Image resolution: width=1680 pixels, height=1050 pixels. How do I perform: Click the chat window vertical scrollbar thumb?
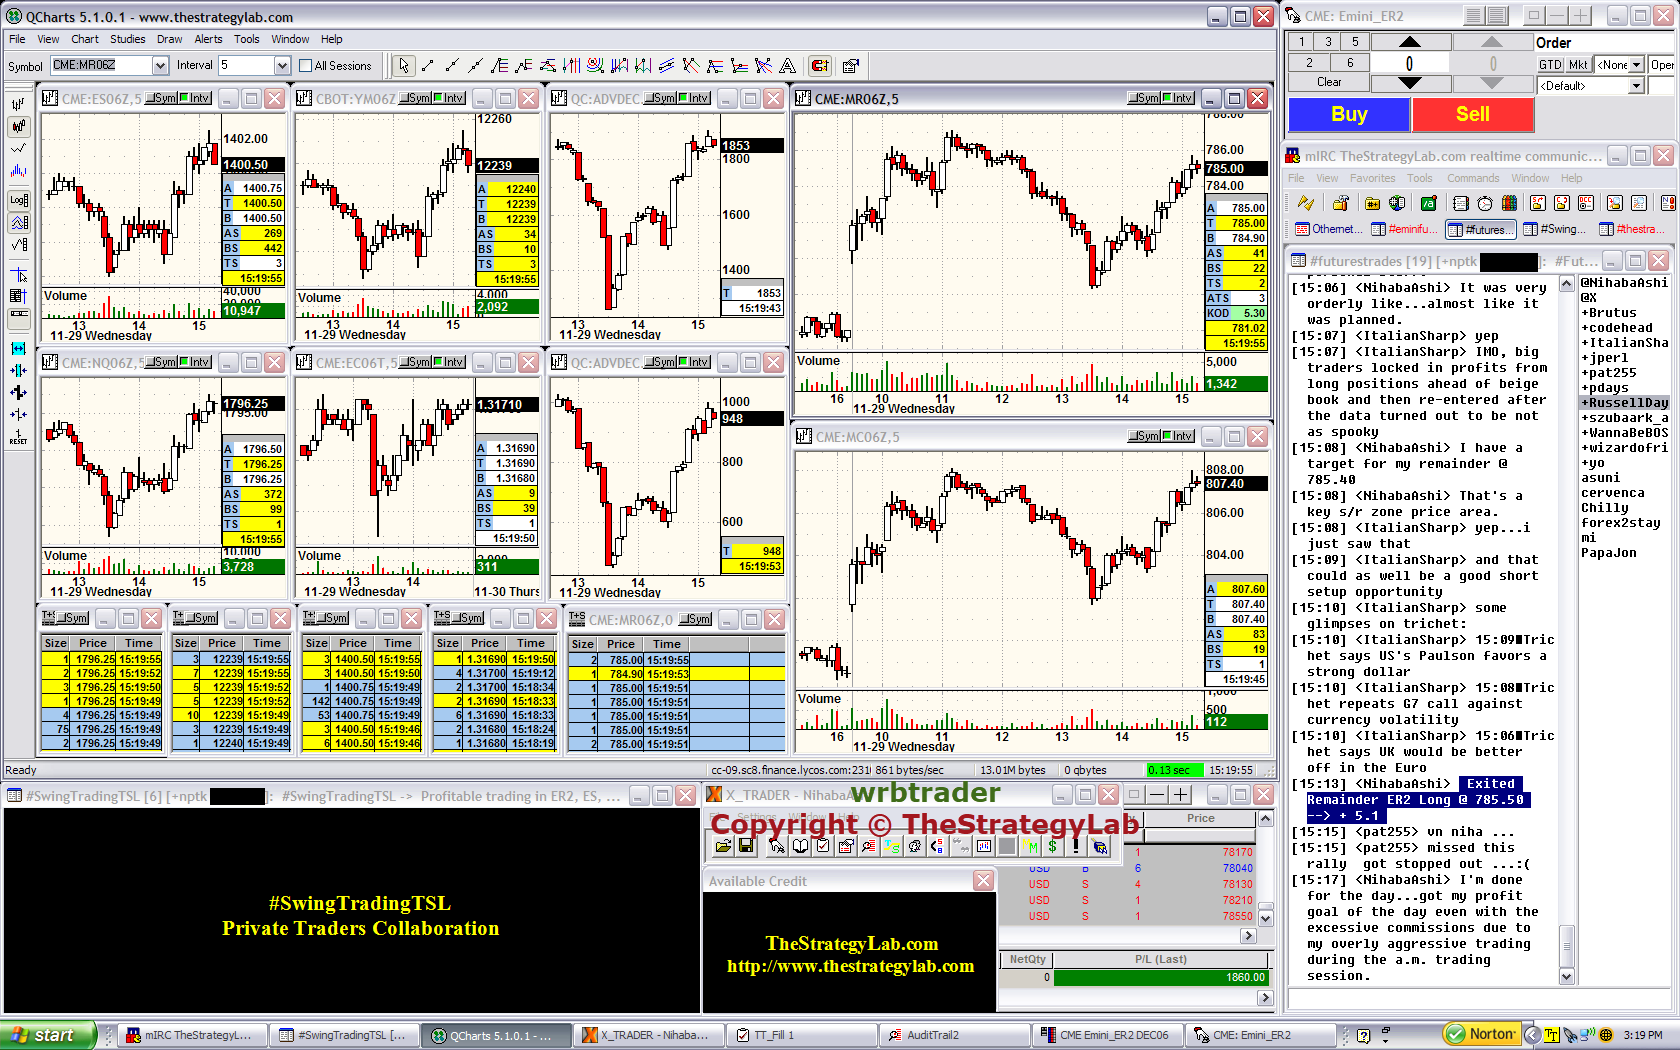(1567, 945)
